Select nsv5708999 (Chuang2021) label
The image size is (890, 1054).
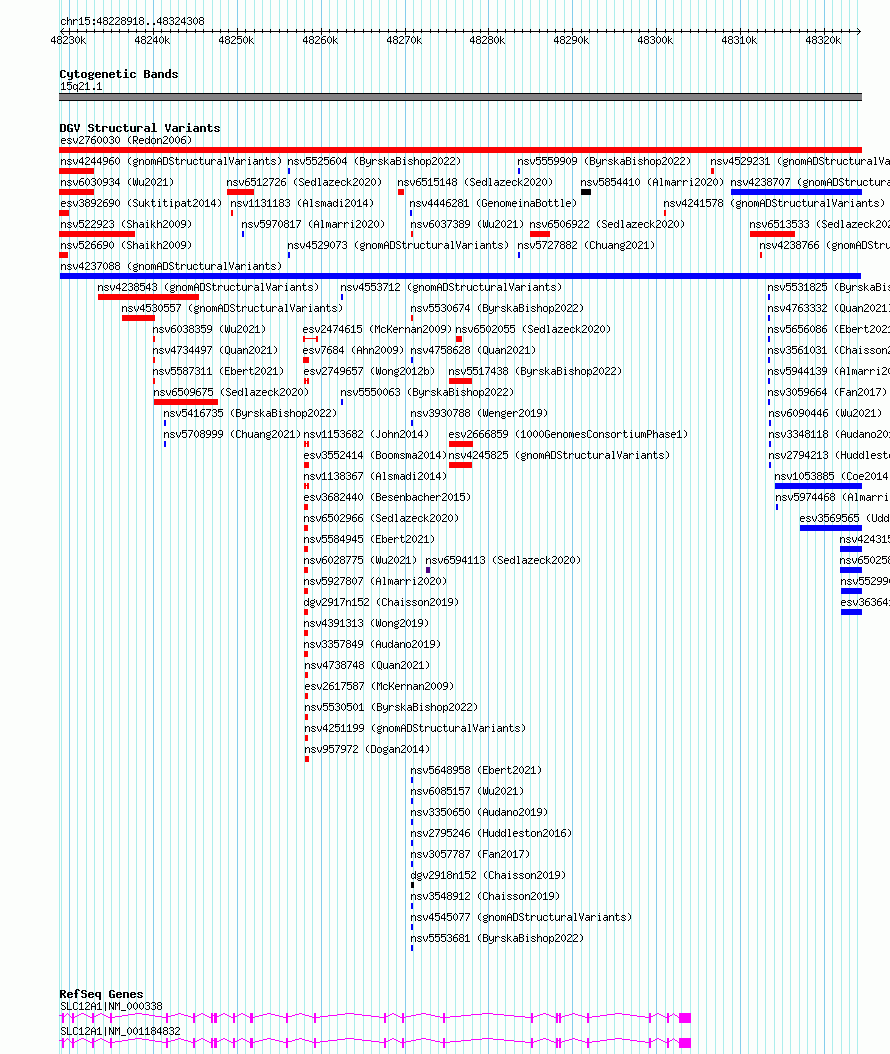pos(232,434)
